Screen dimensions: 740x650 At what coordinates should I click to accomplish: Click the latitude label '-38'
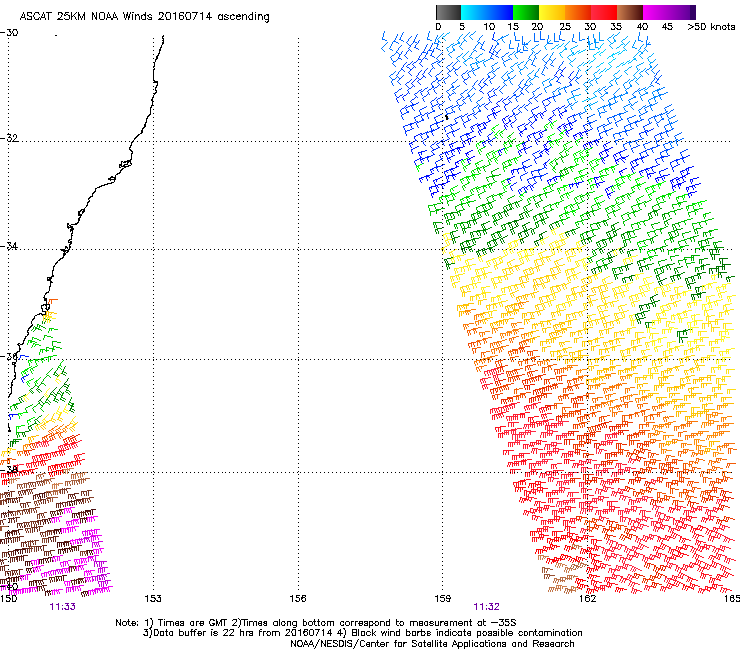pyautogui.click(x=9, y=469)
